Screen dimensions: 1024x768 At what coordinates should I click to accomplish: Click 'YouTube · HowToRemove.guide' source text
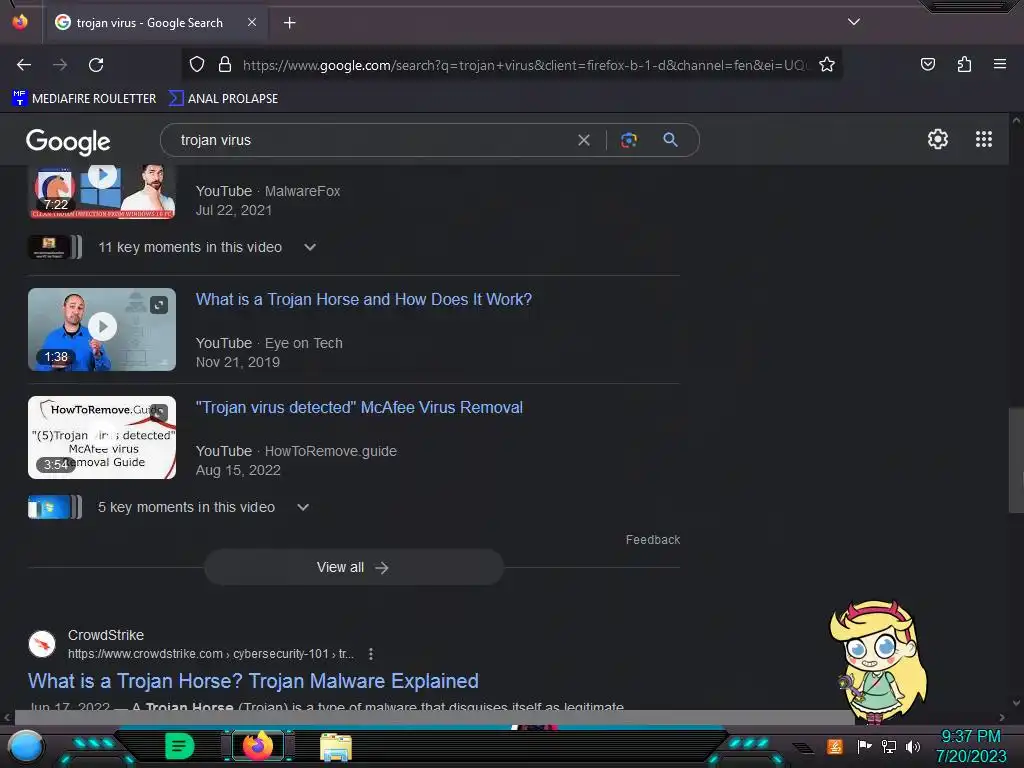tap(296, 451)
